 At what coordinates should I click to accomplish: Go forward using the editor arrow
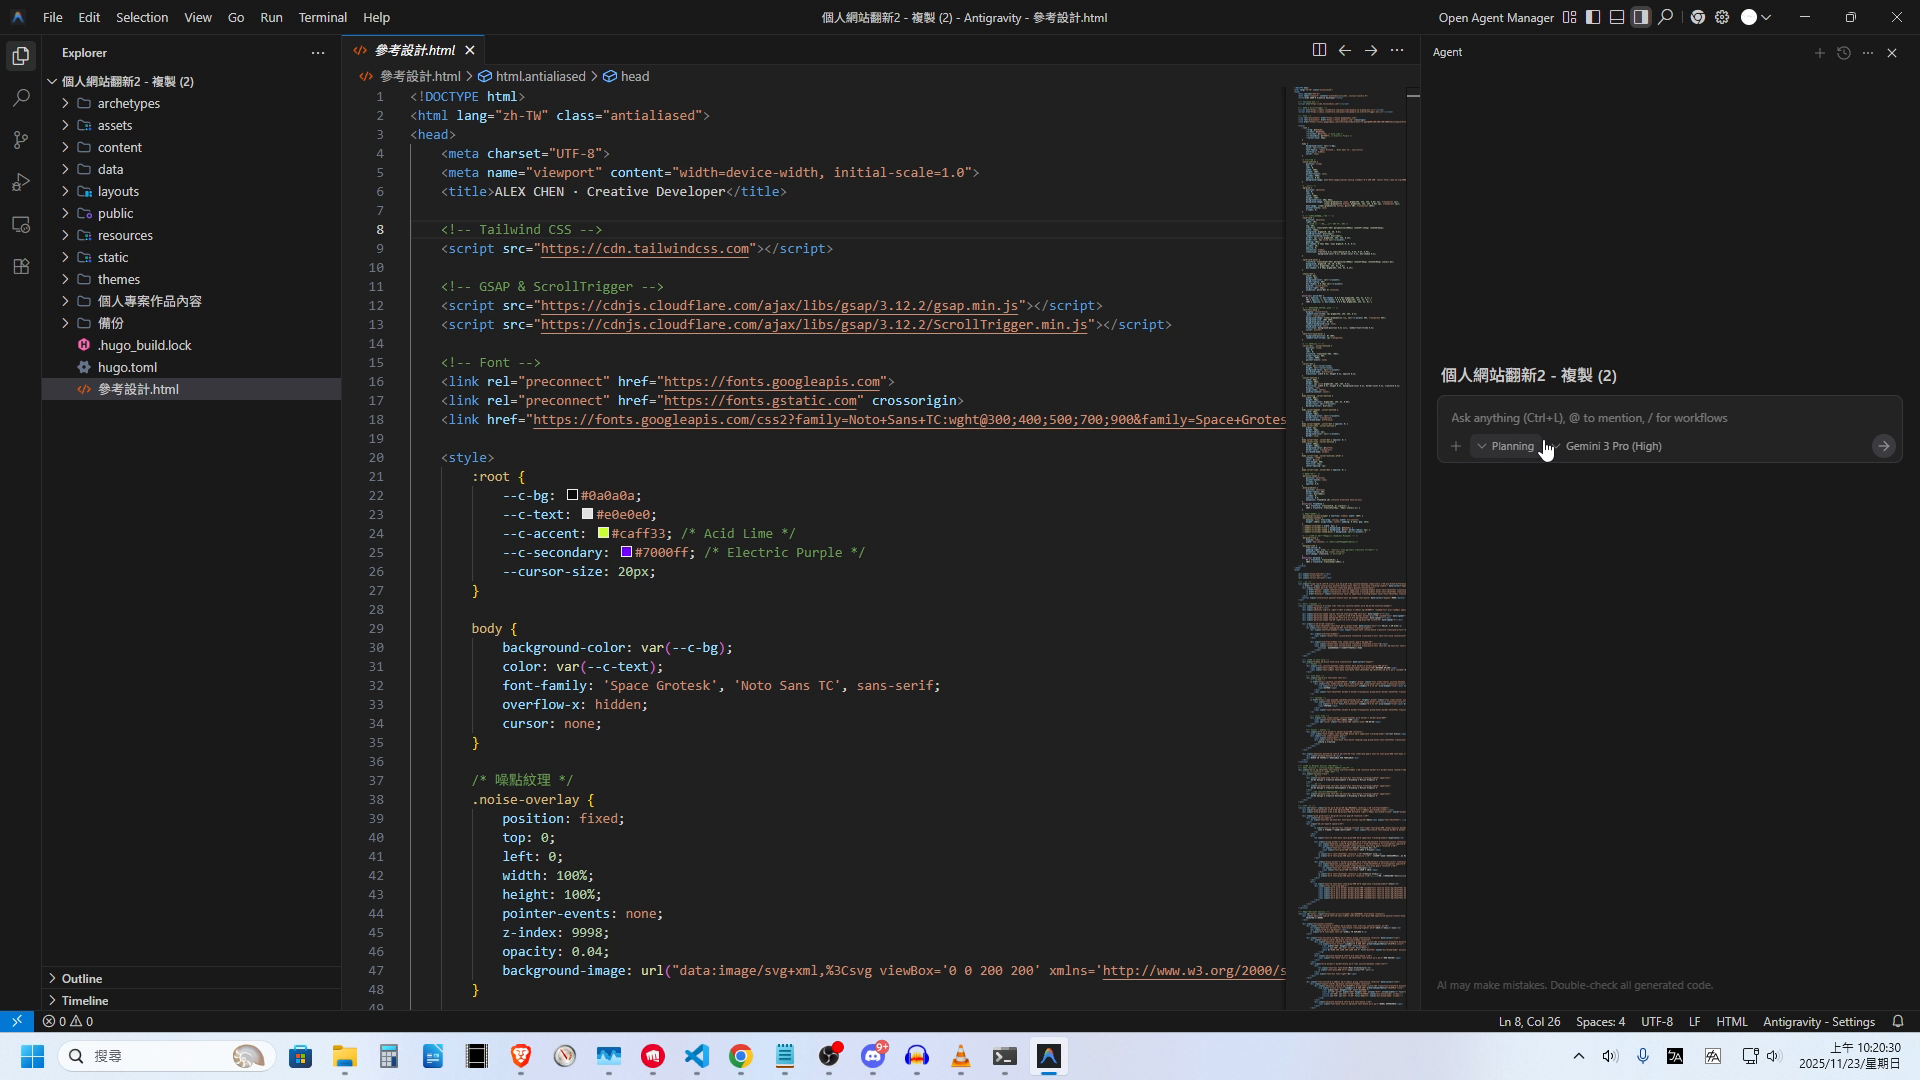click(1371, 50)
